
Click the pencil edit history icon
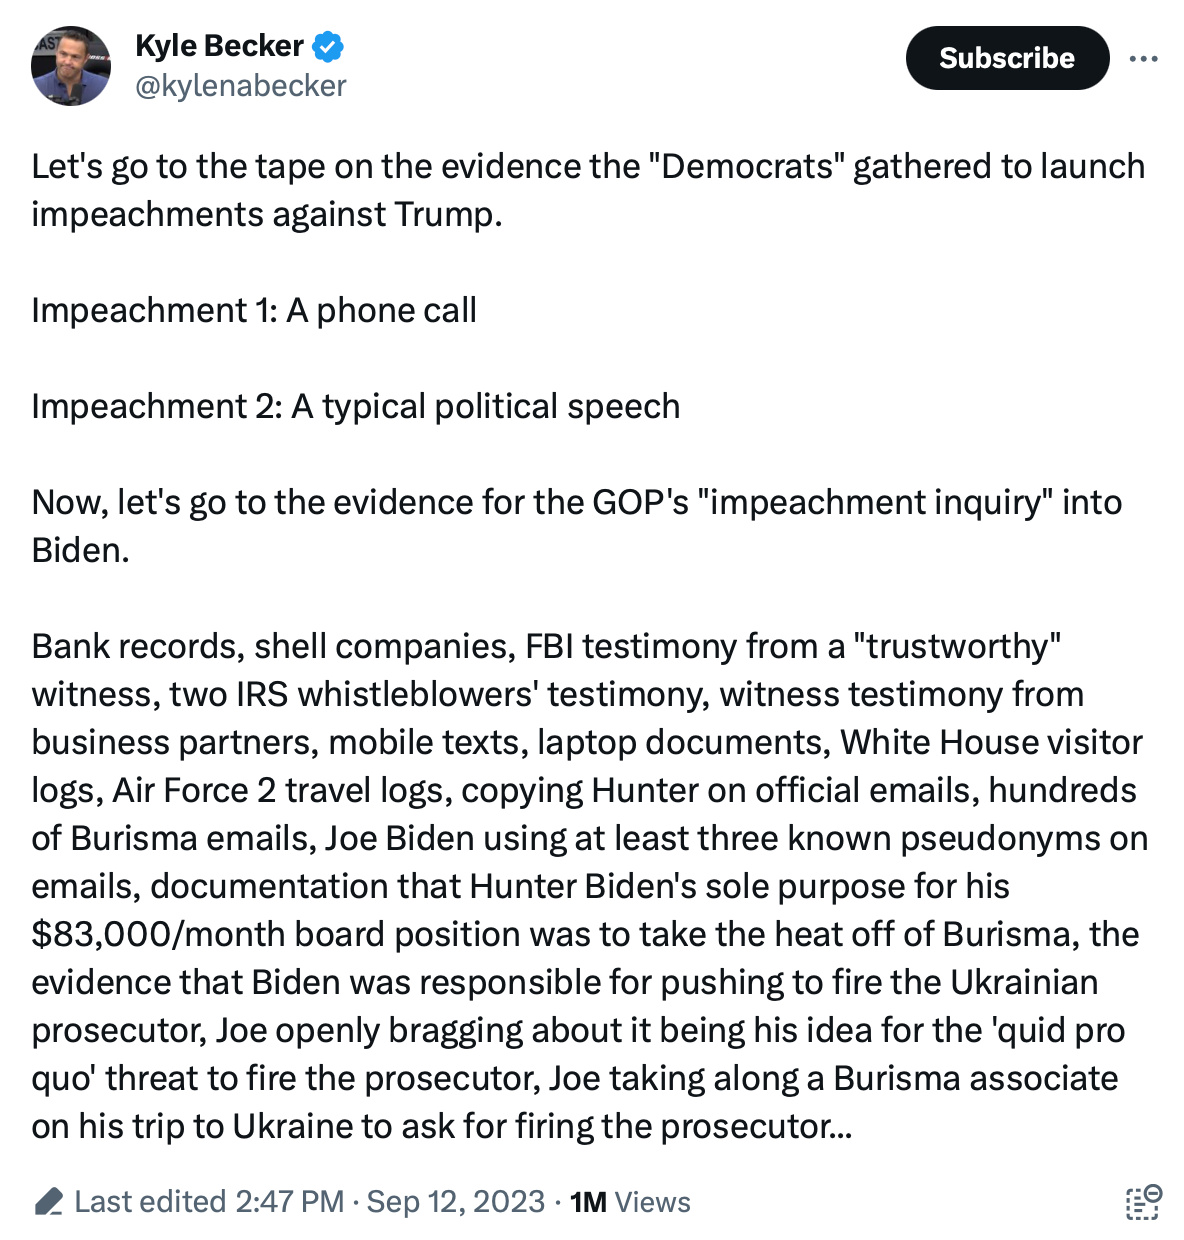pos(48,1201)
